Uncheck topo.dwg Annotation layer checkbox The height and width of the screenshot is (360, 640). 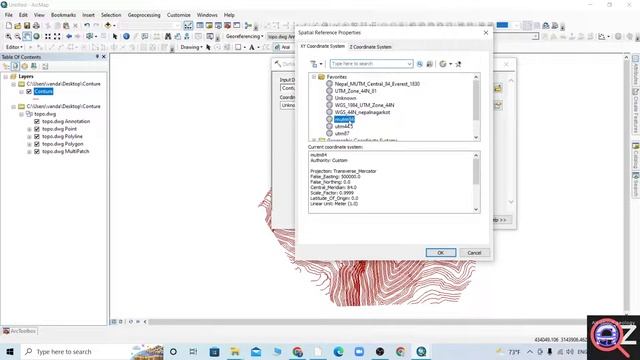coord(37,122)
